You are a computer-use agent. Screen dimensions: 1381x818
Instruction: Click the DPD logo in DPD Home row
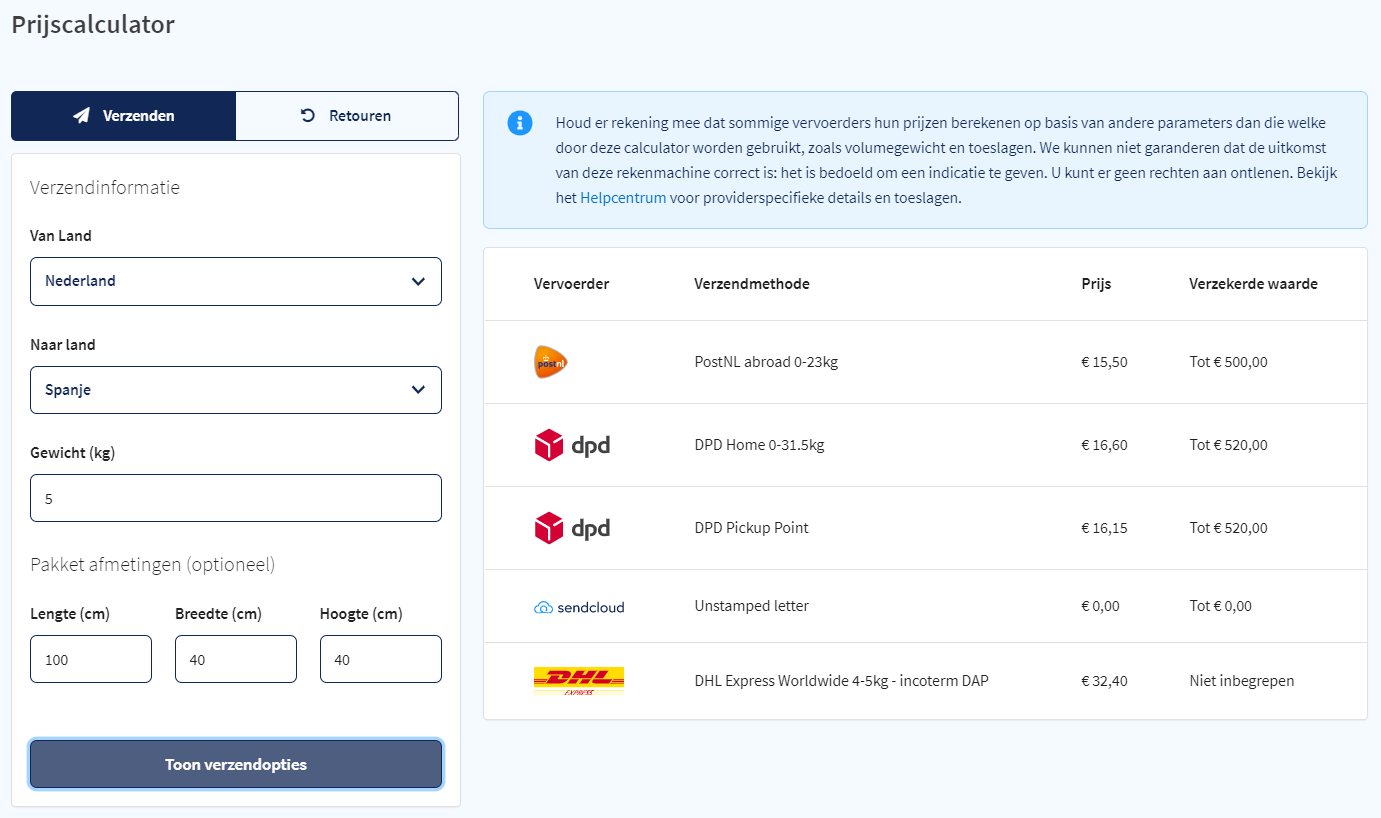click(x=572, y=445)
